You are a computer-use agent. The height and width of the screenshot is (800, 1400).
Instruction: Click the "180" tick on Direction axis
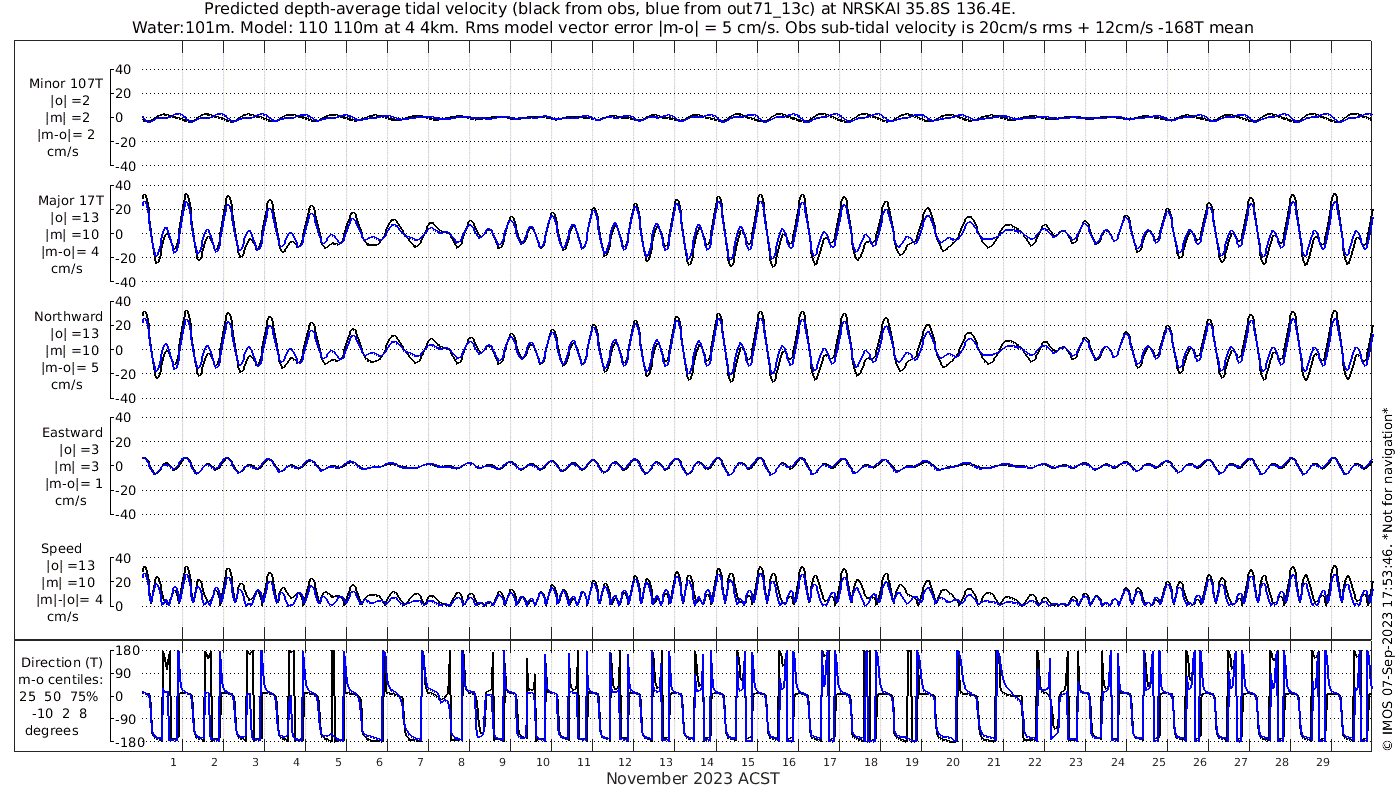[126, 651]
